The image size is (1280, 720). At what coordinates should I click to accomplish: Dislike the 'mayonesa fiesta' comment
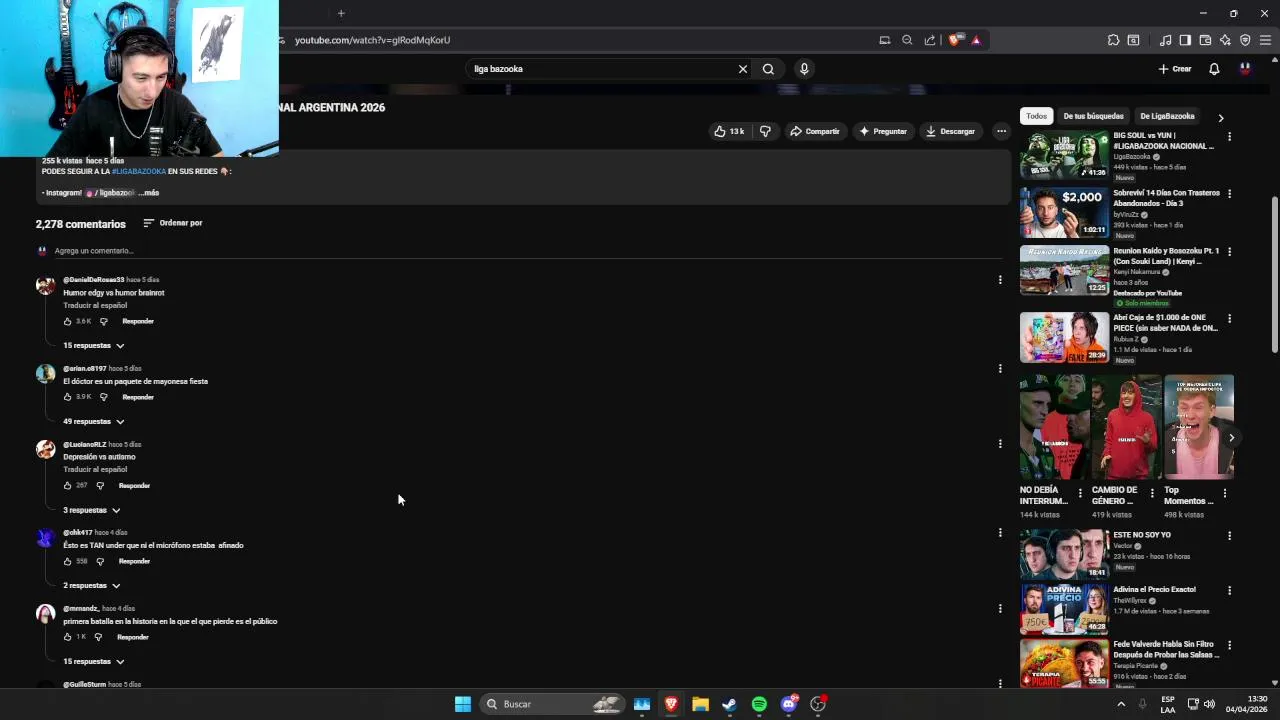pyautogui.click(x=103, y=397)
